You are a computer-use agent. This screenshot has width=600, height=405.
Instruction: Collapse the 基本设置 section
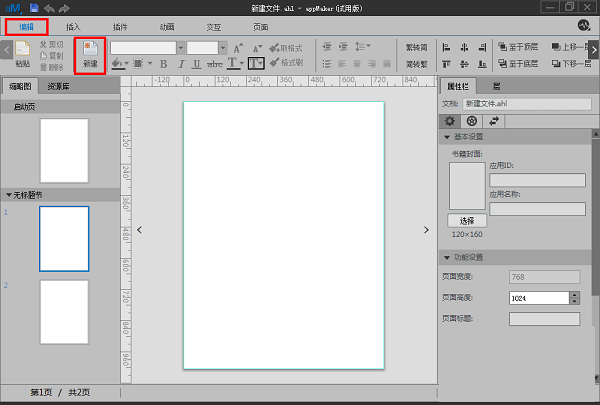(446, 137)
